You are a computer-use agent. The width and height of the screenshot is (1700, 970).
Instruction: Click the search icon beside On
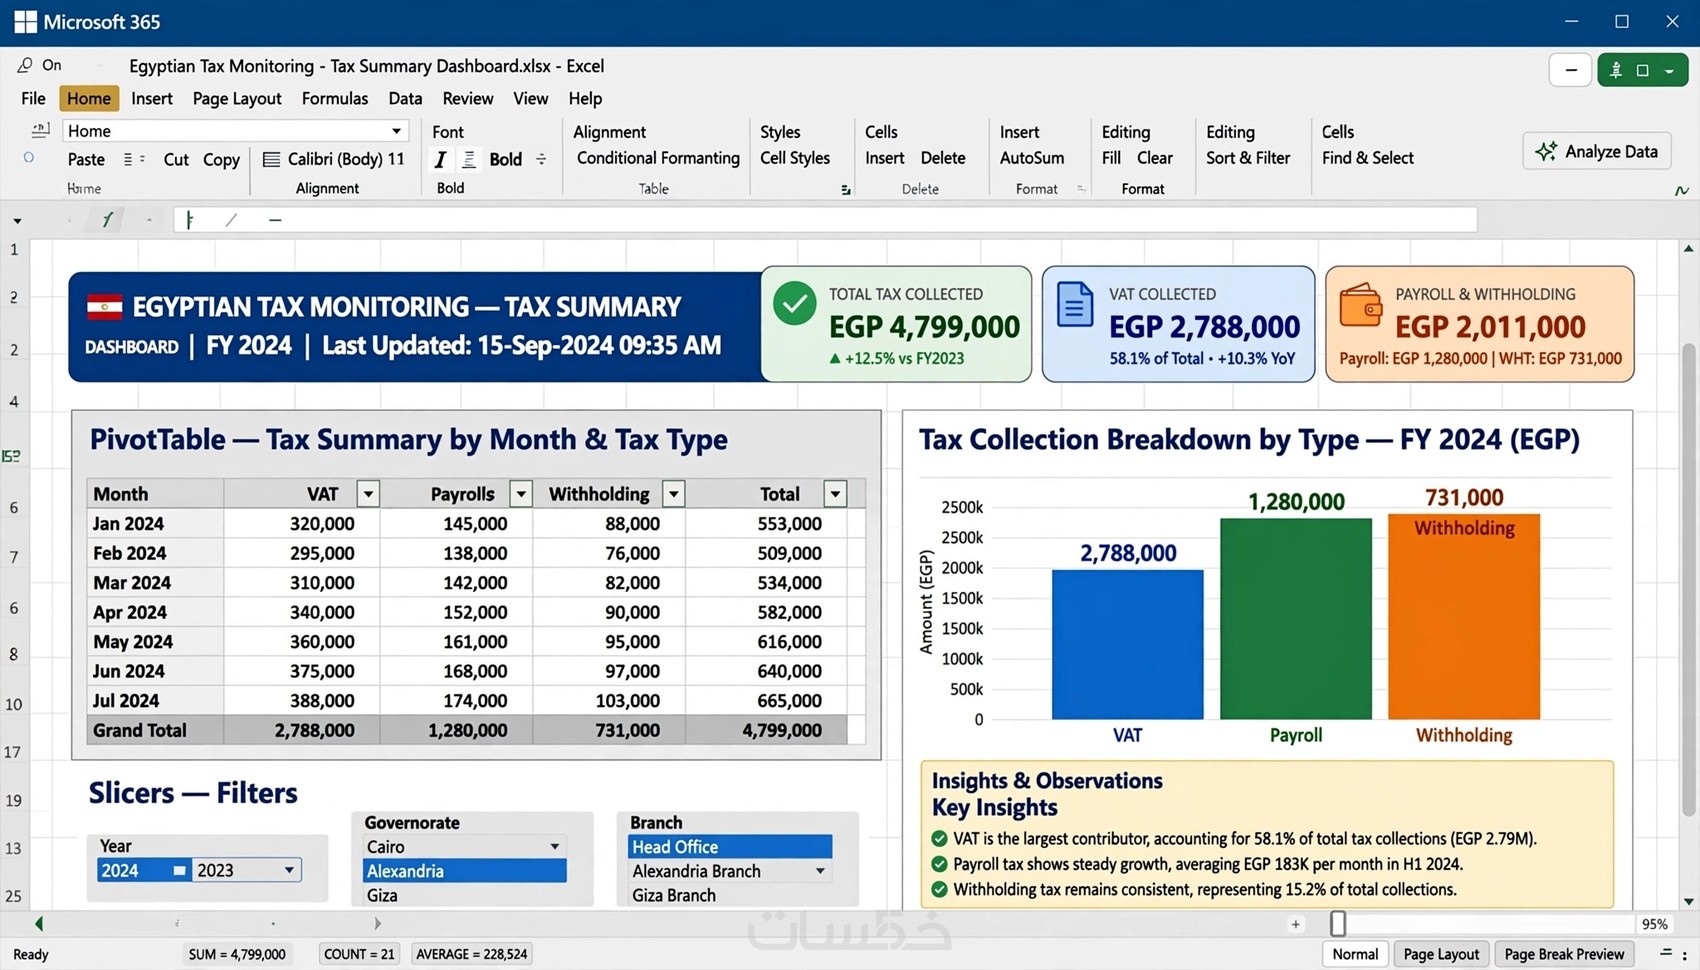[25, 65]
